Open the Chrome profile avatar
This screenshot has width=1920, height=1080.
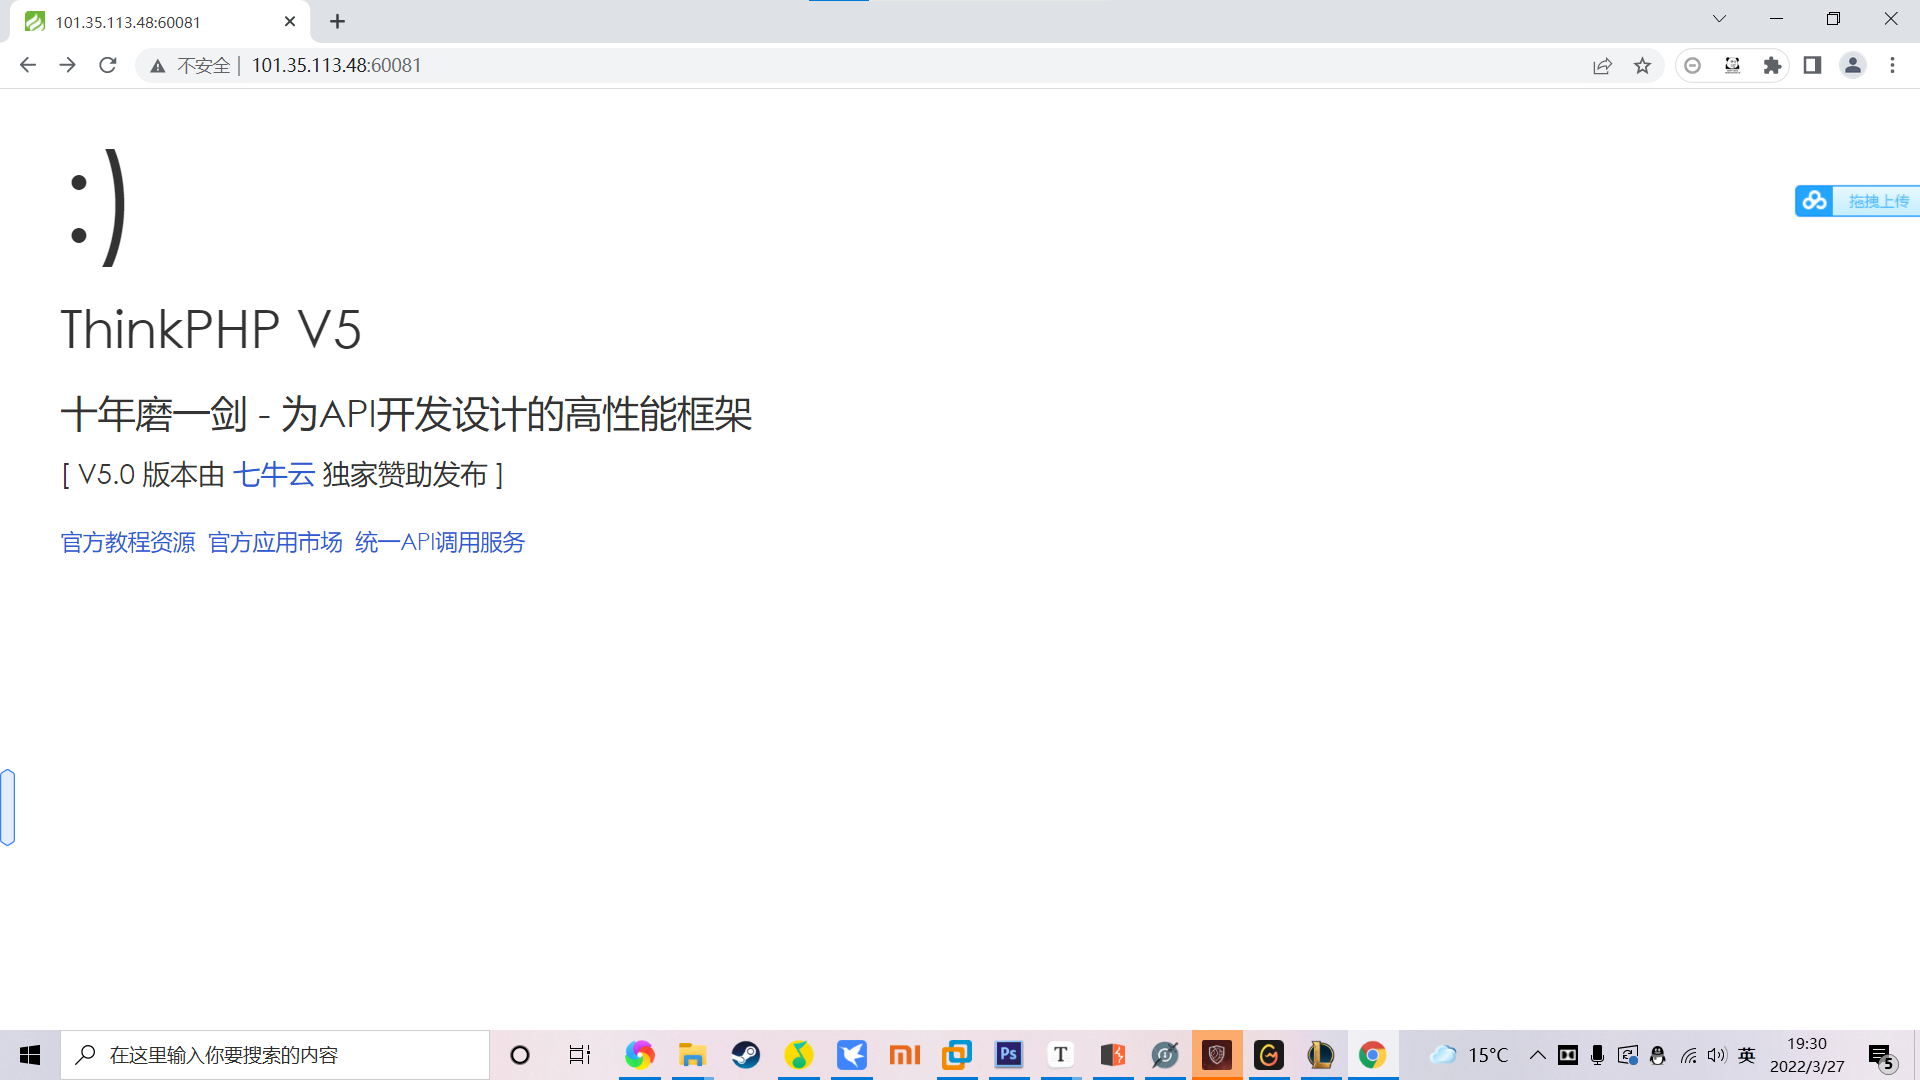coord(1852,65)
